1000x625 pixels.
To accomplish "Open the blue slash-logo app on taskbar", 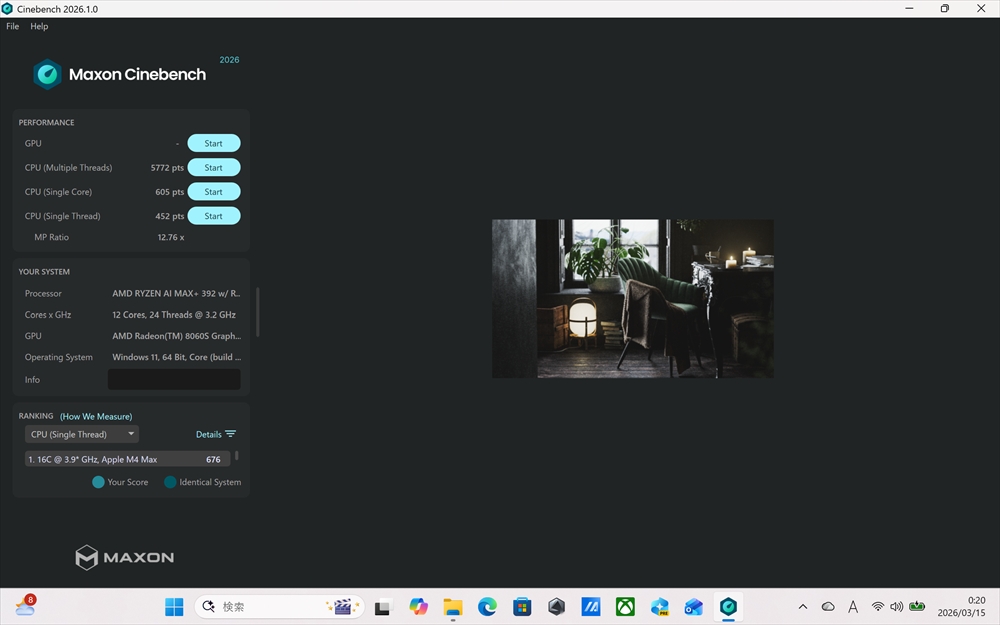I will click(591, 607).
